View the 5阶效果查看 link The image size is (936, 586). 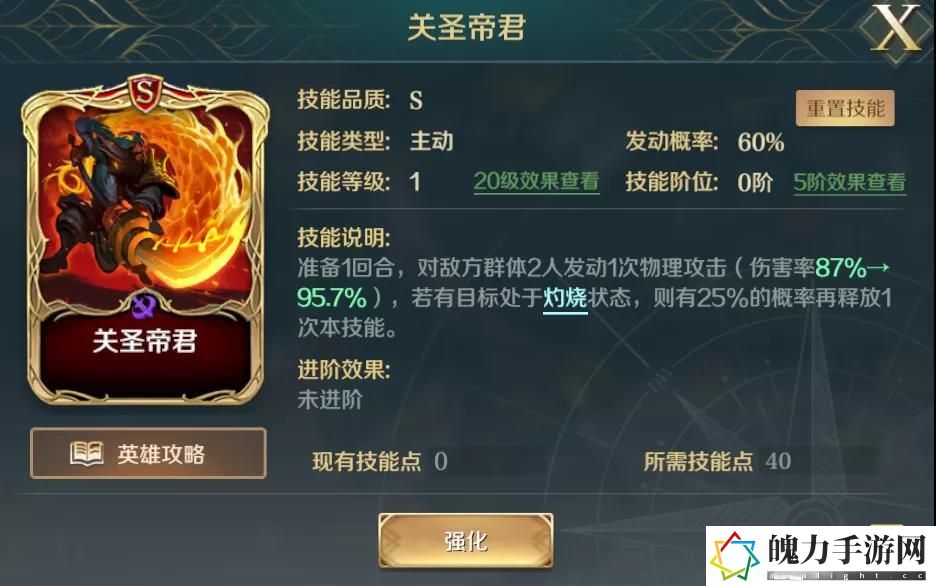point(849,182)
